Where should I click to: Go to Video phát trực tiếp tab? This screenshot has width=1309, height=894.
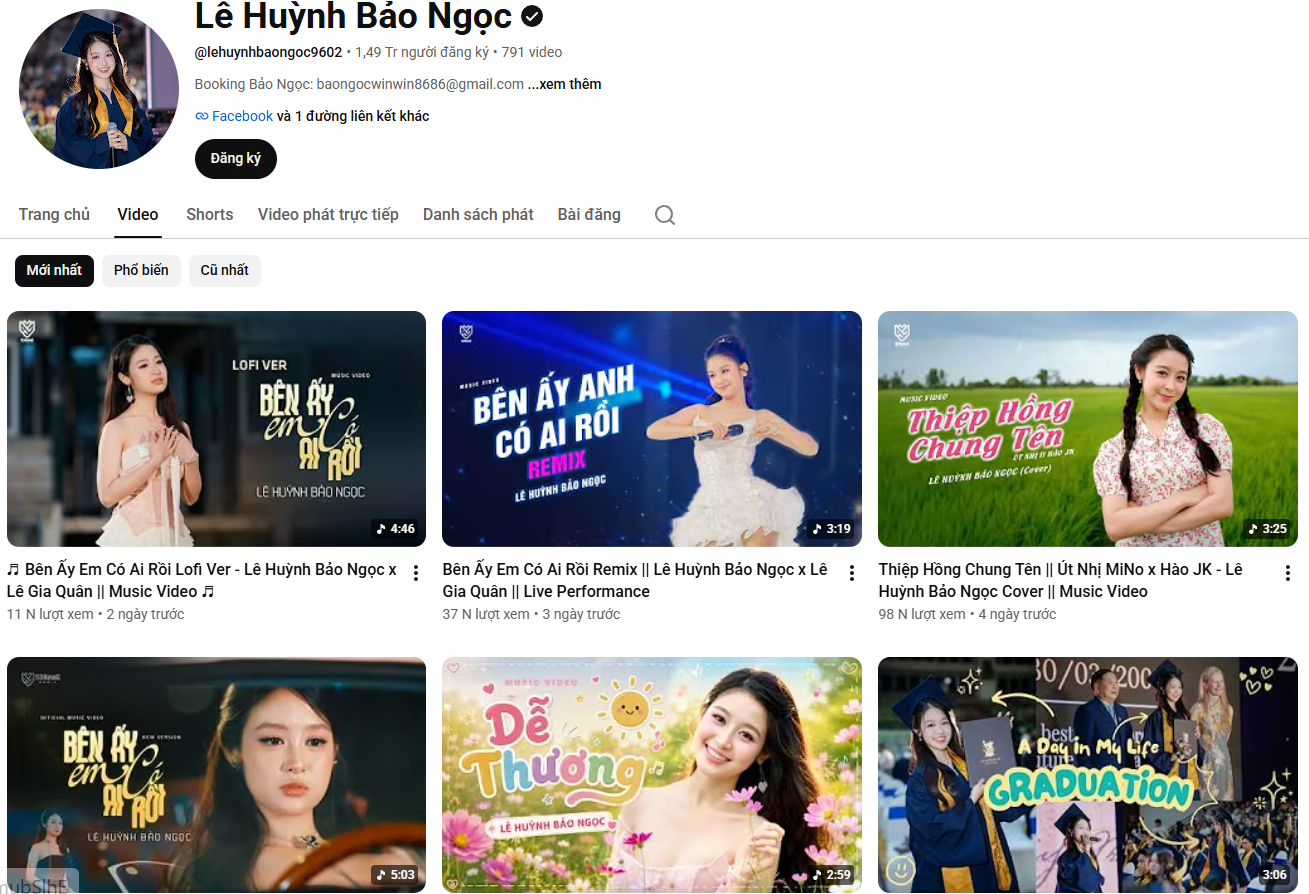(328, 215)
